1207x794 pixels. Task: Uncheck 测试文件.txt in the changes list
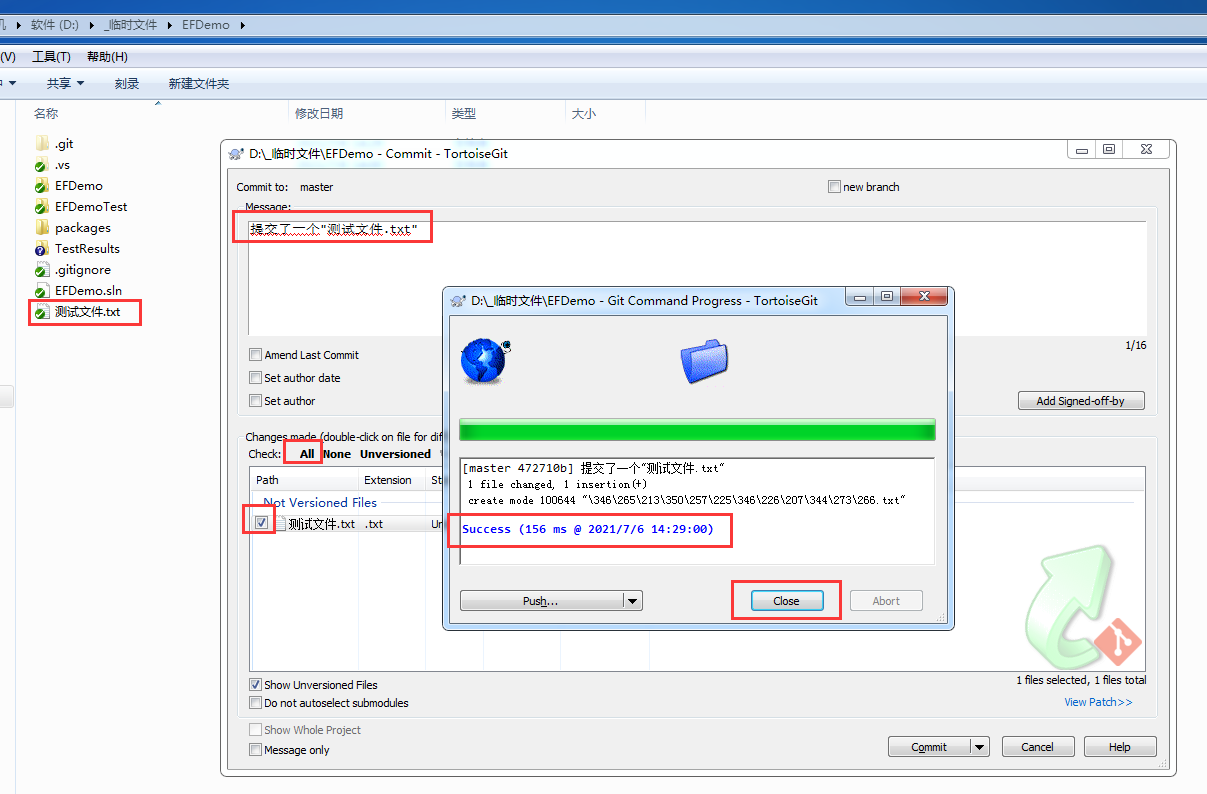pyautogui.click(x=261, y=523)
